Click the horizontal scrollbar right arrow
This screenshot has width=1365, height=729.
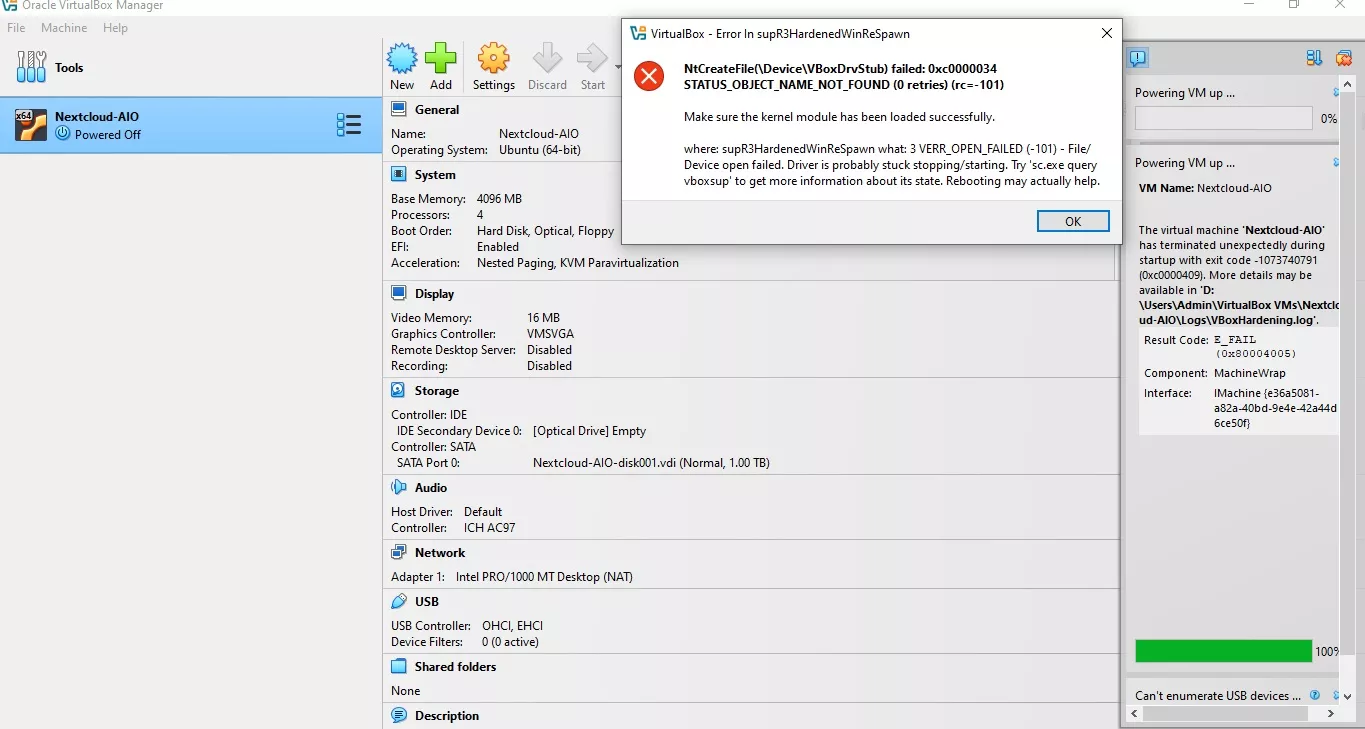1331,714
